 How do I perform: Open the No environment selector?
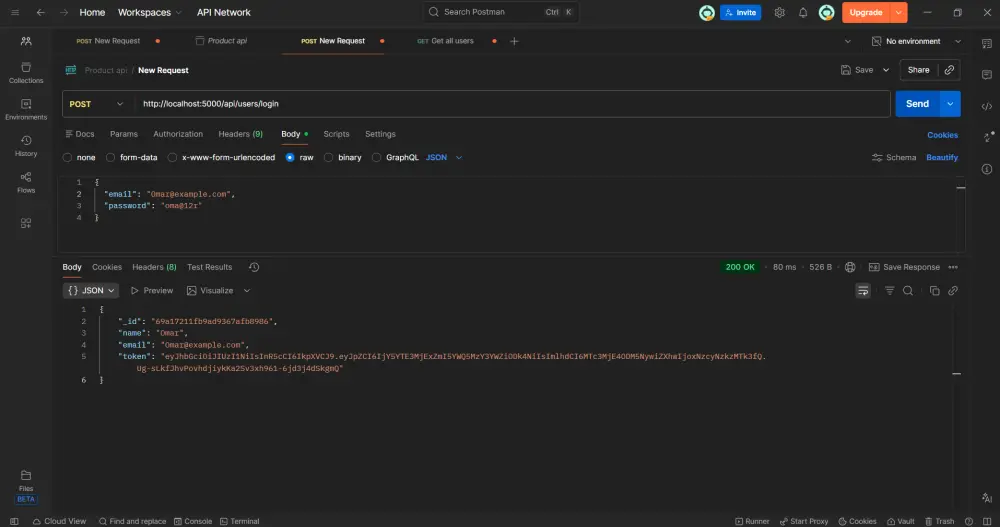click(916, 41)
